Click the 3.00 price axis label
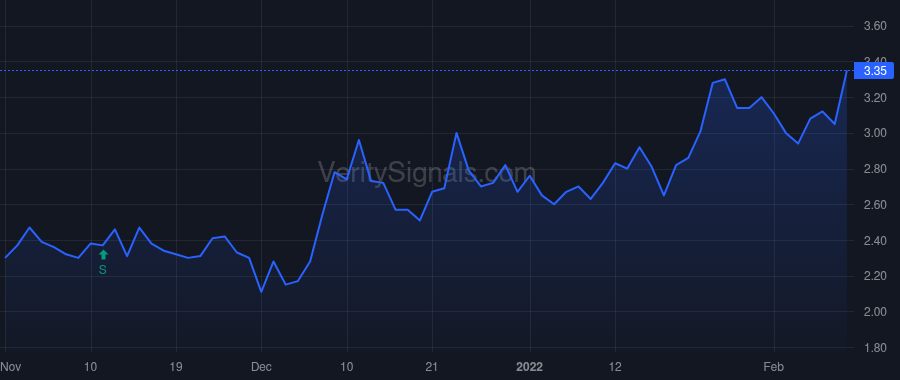This screenshot has height=380, width=900. [x=875, y=134]
